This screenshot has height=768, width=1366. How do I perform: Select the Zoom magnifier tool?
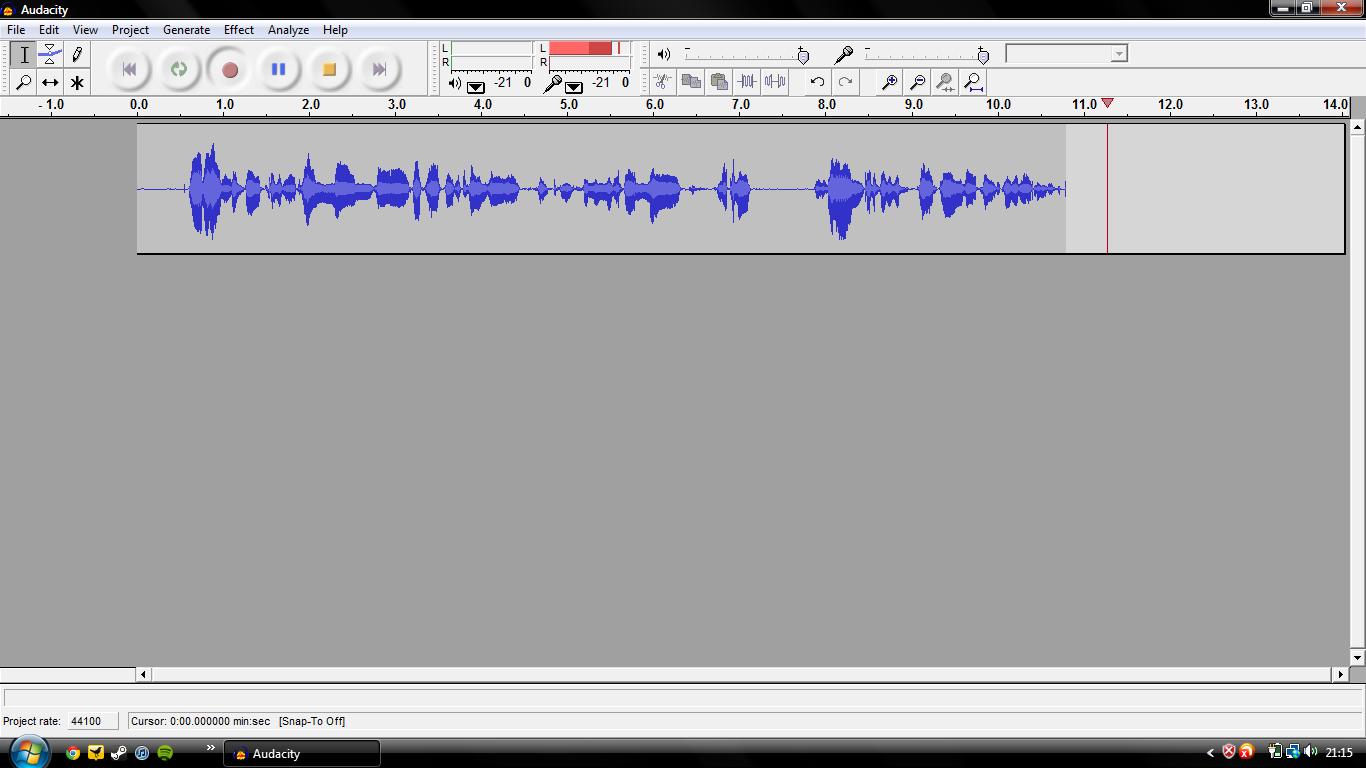pos(24,82)
